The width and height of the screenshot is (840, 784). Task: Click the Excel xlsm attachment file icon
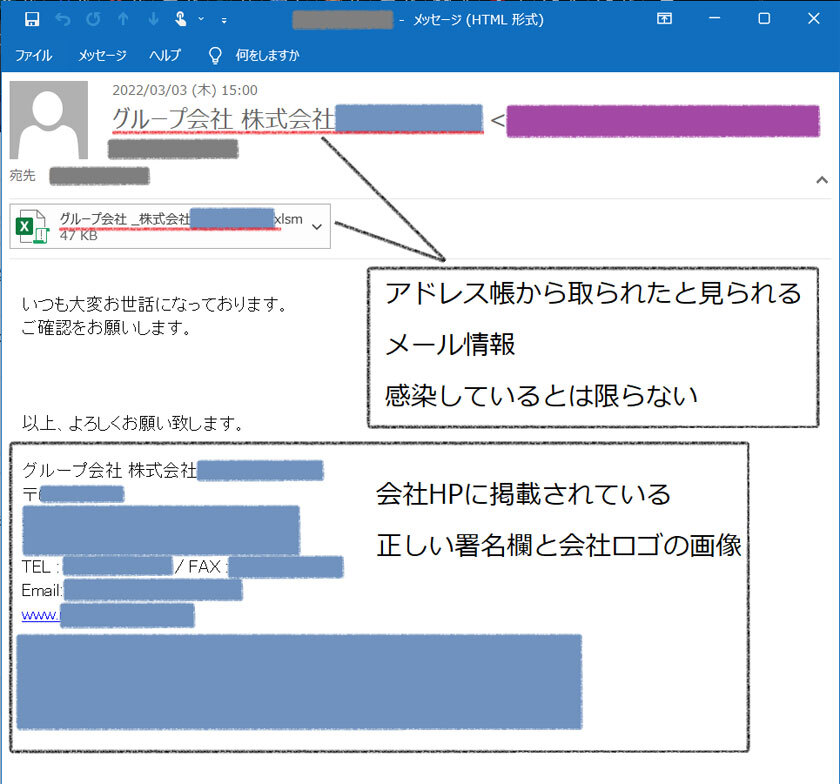[32, 227]
